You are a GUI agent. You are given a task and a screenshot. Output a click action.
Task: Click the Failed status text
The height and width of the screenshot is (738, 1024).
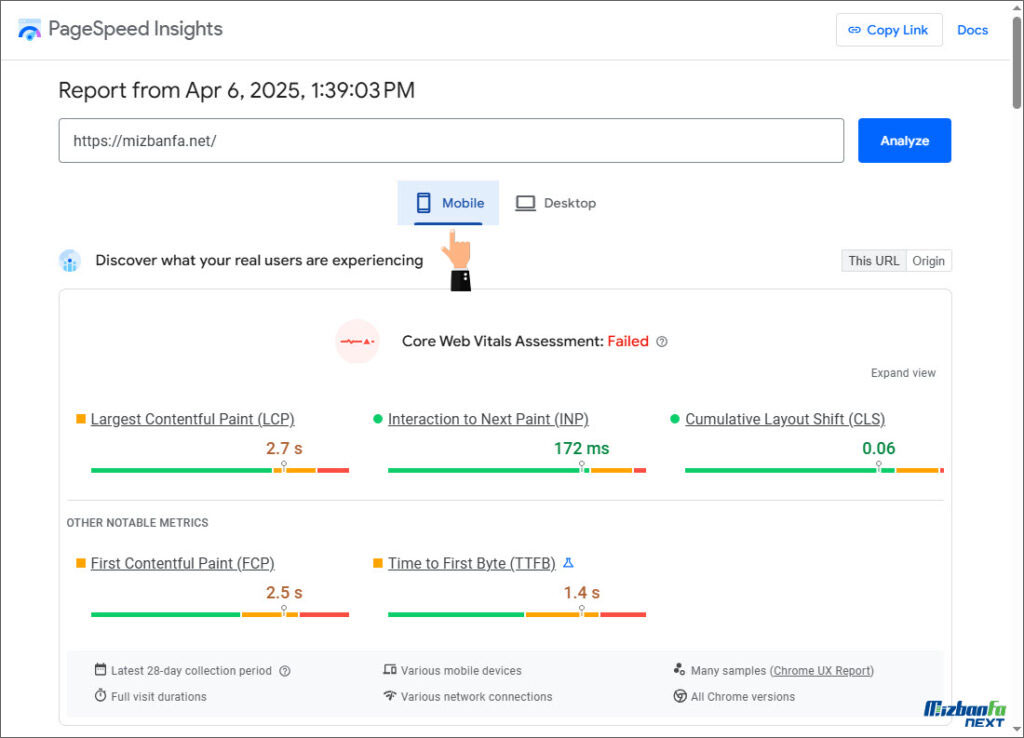coord(628,342)
